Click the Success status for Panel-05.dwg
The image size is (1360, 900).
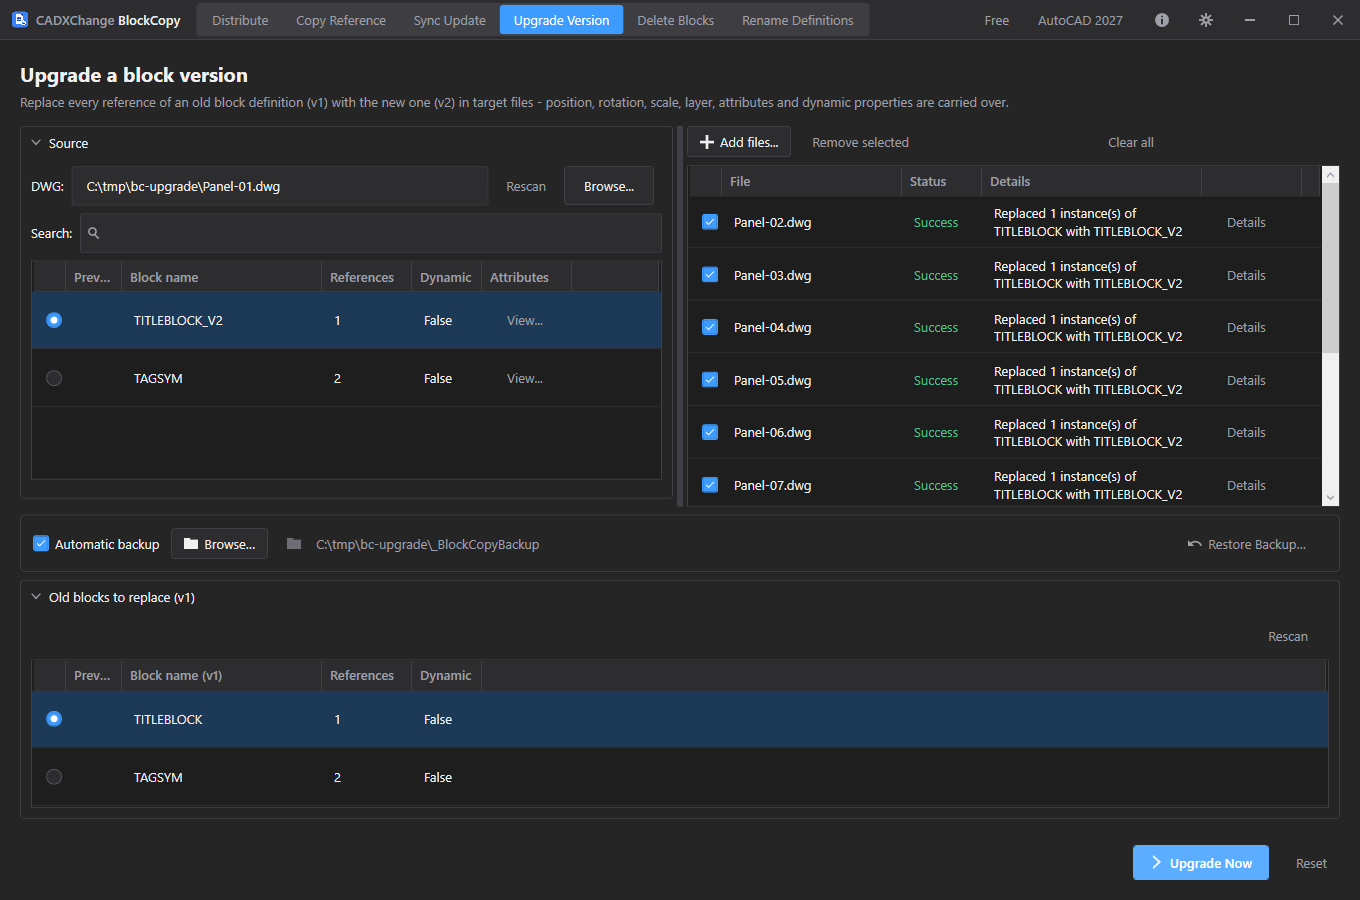pos(936,380)
